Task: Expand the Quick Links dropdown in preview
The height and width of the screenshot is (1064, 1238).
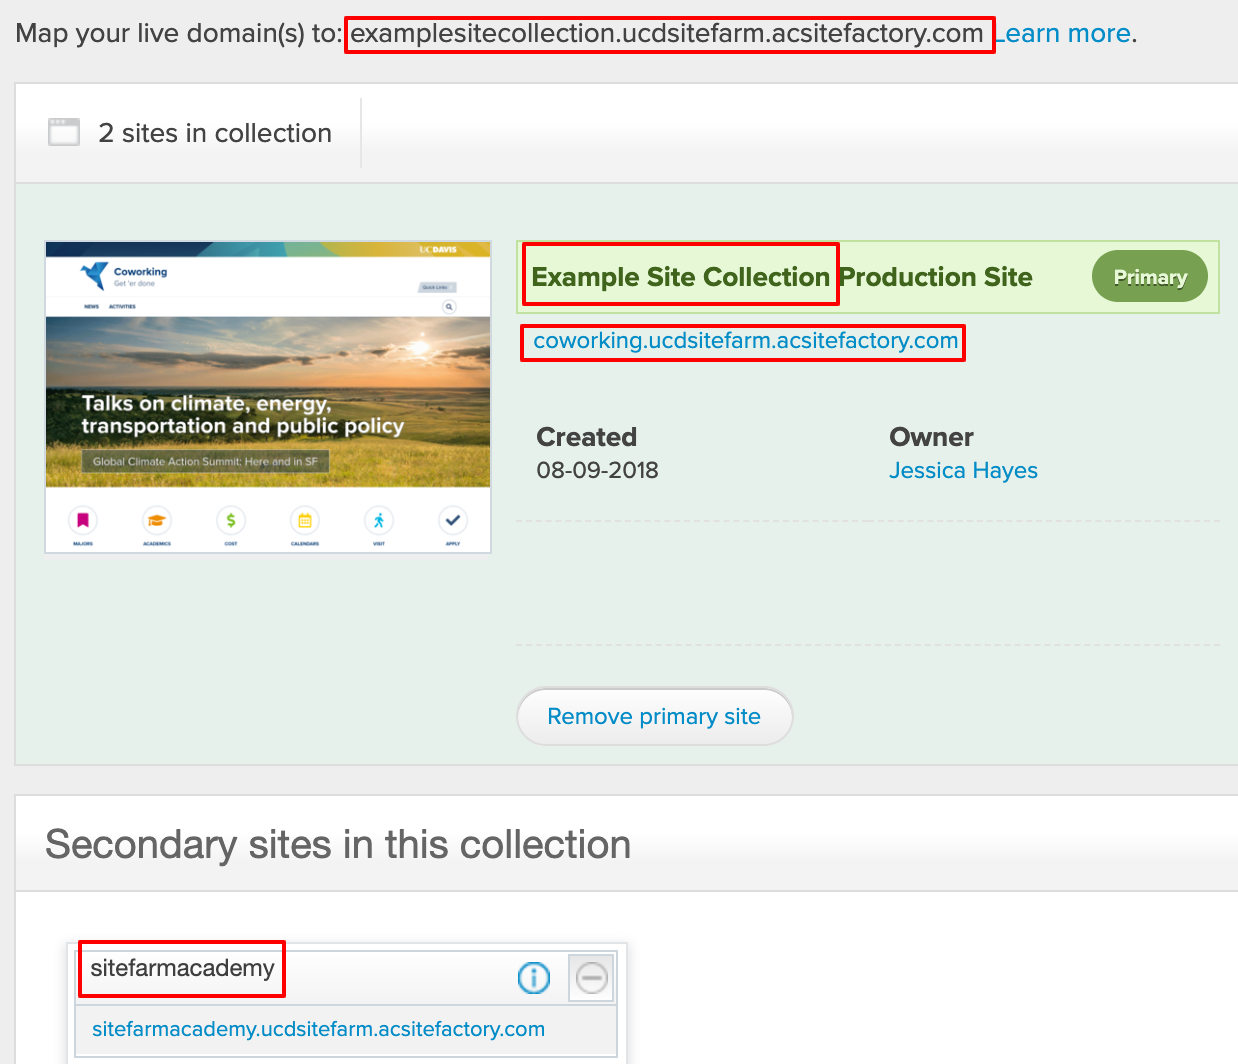Action: click(435, 287)
